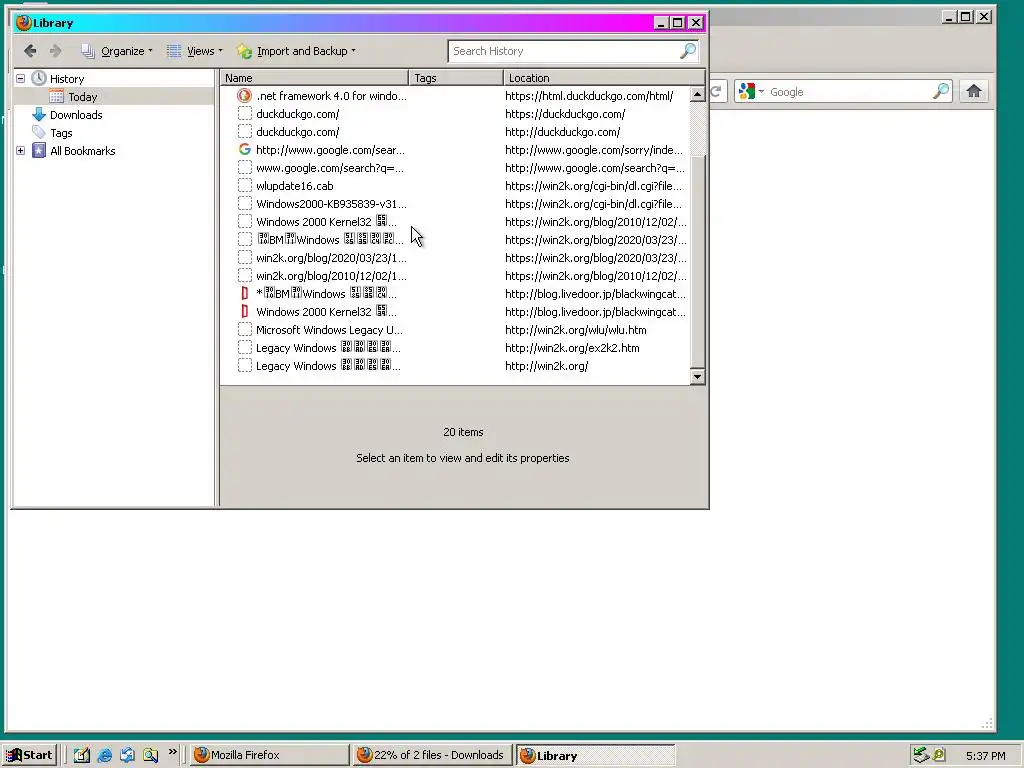Switch to Downloads window on taskbar

432,755
